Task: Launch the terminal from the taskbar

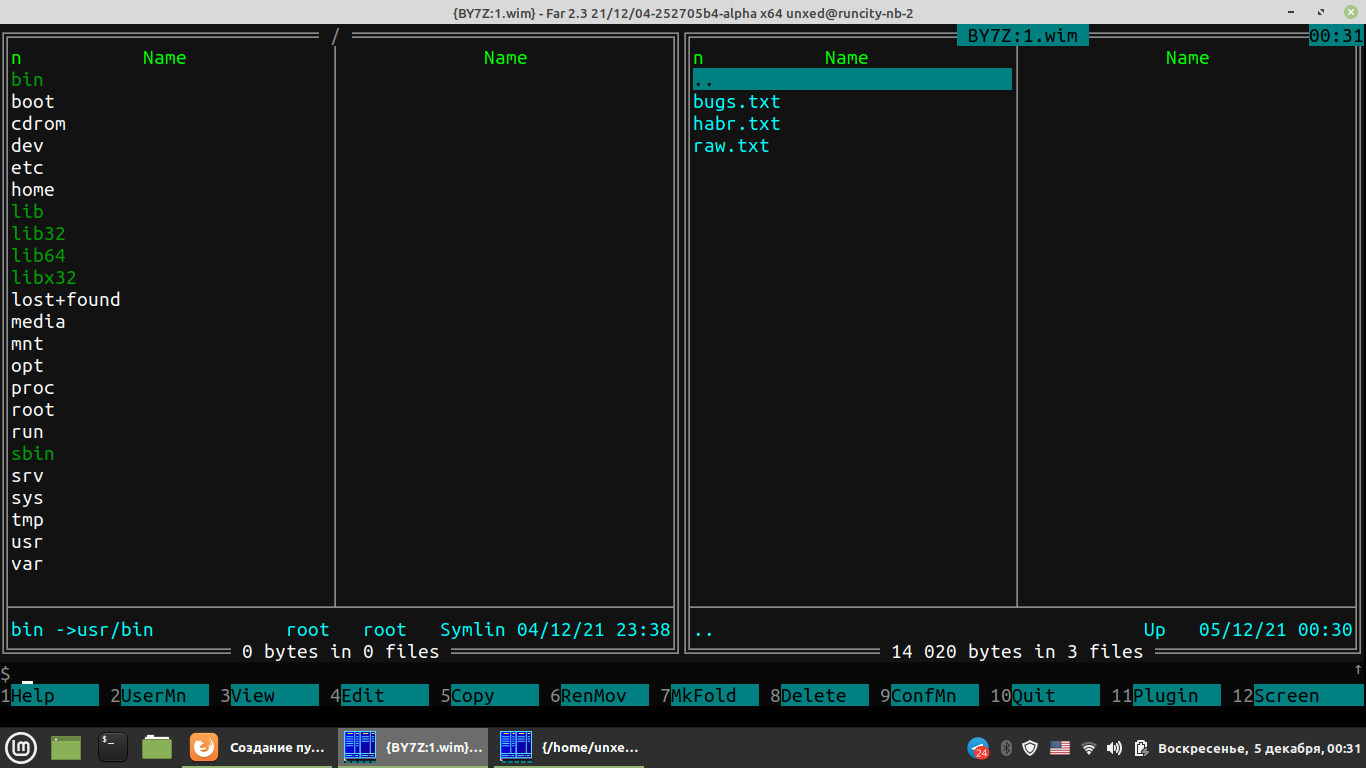Action: 113,747
